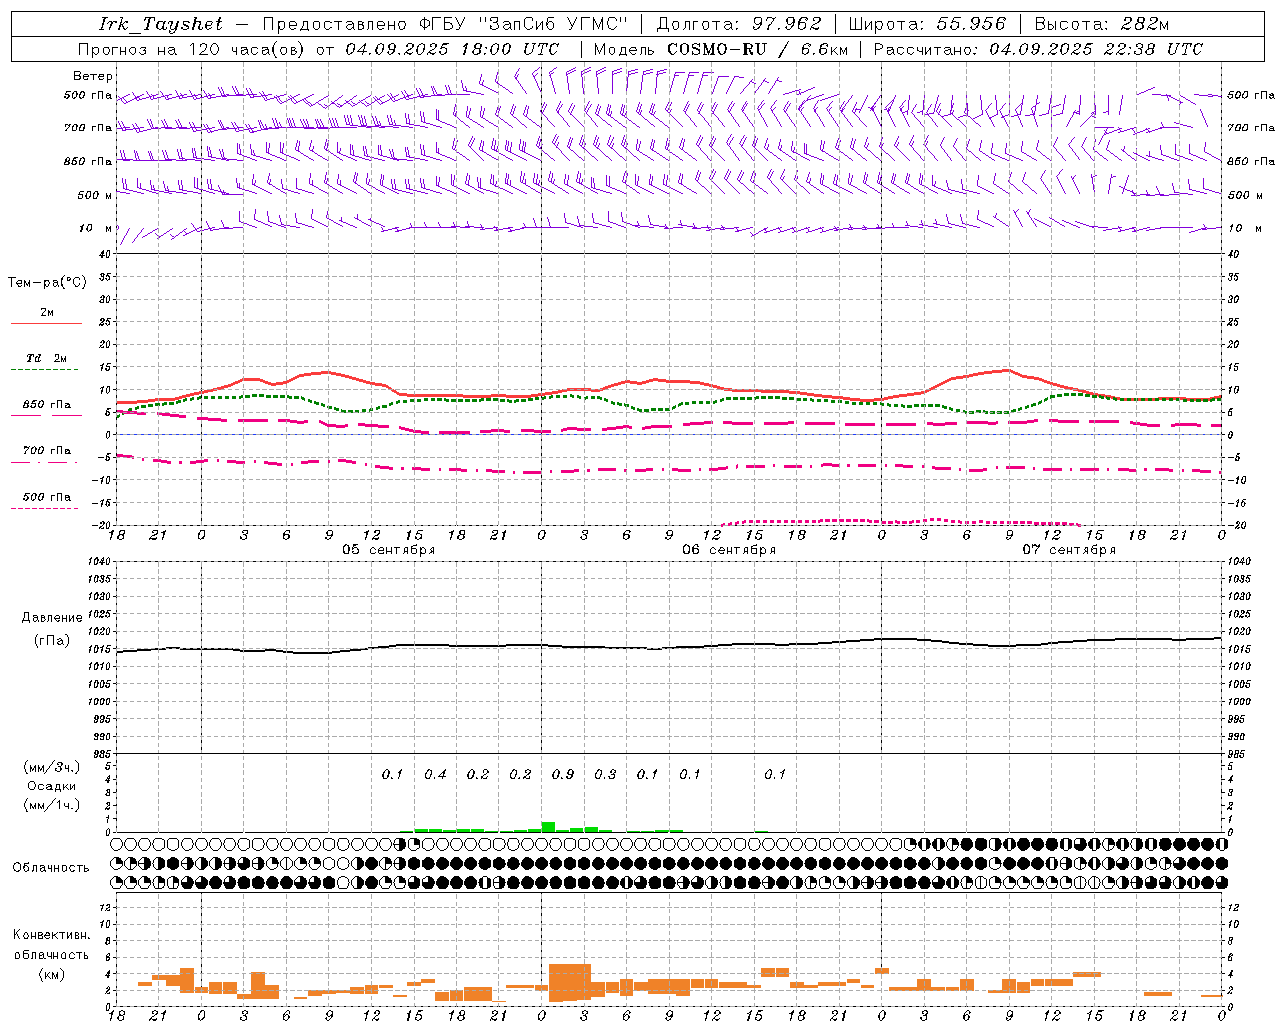Click the (мм/3ч.) precipitation unit label

pyautogui.click(x=52, y=767)
